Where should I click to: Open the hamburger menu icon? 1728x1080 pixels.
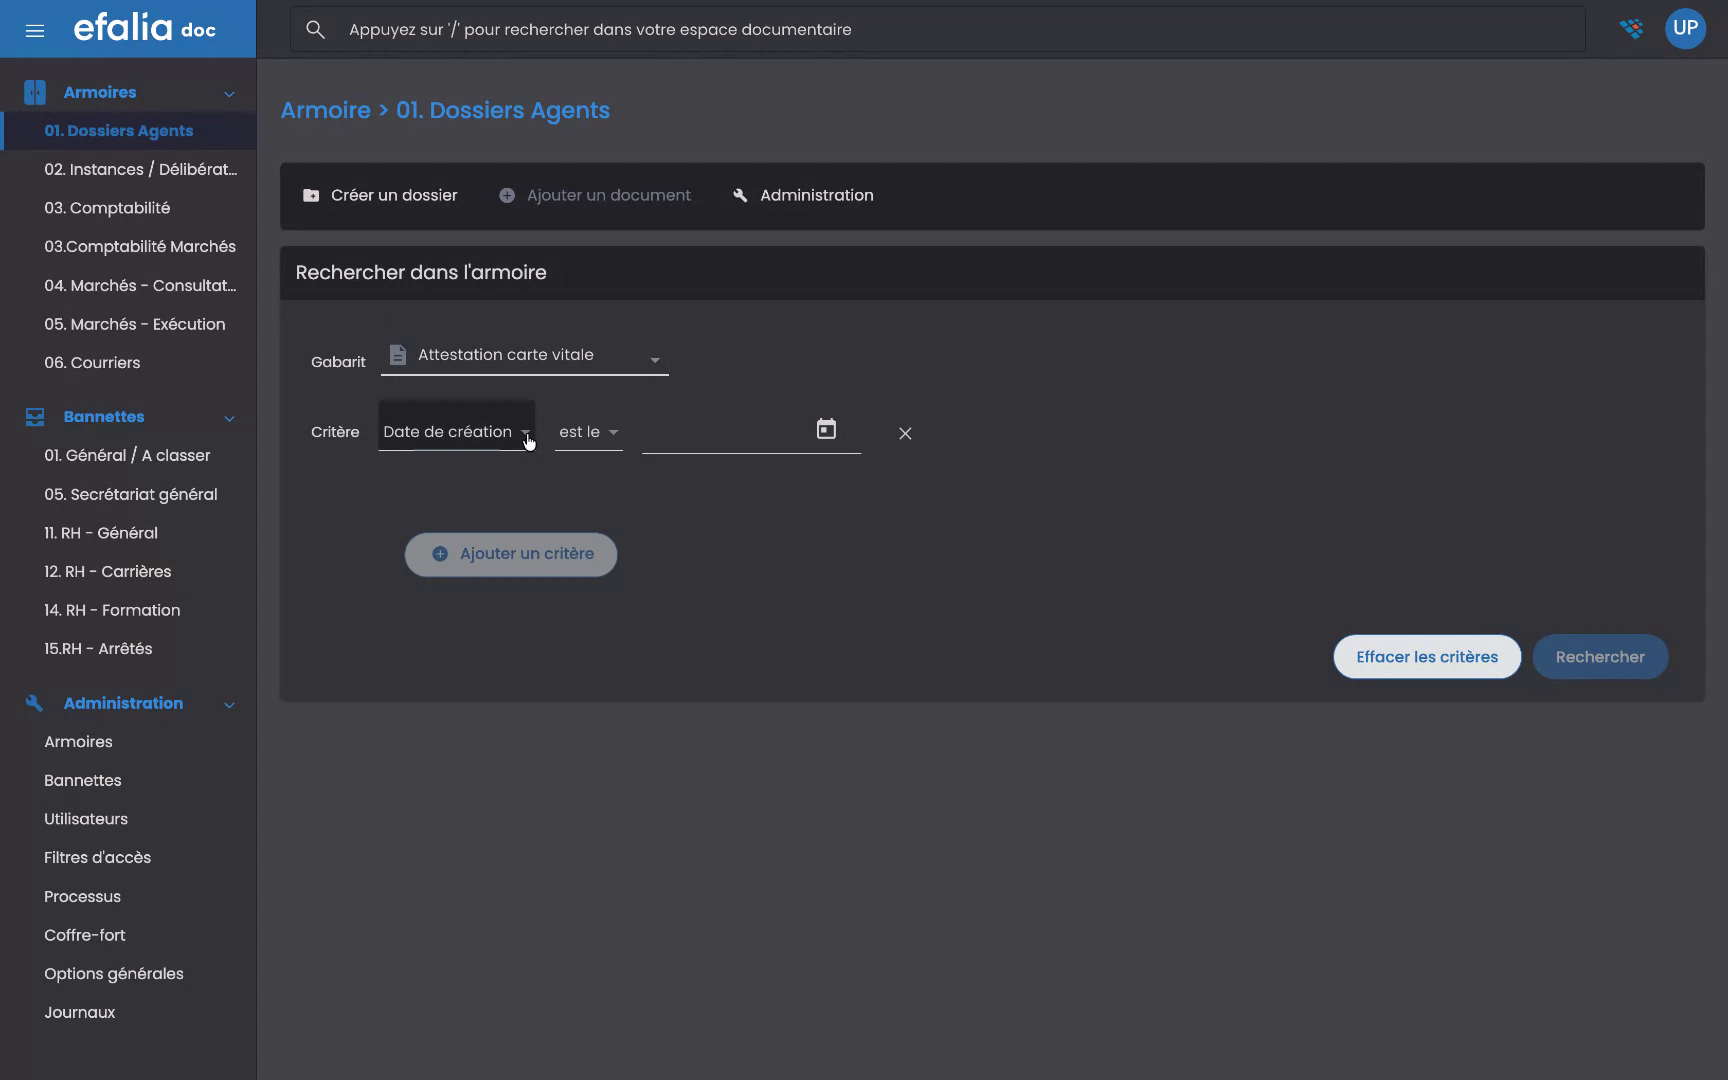[35, 29]
